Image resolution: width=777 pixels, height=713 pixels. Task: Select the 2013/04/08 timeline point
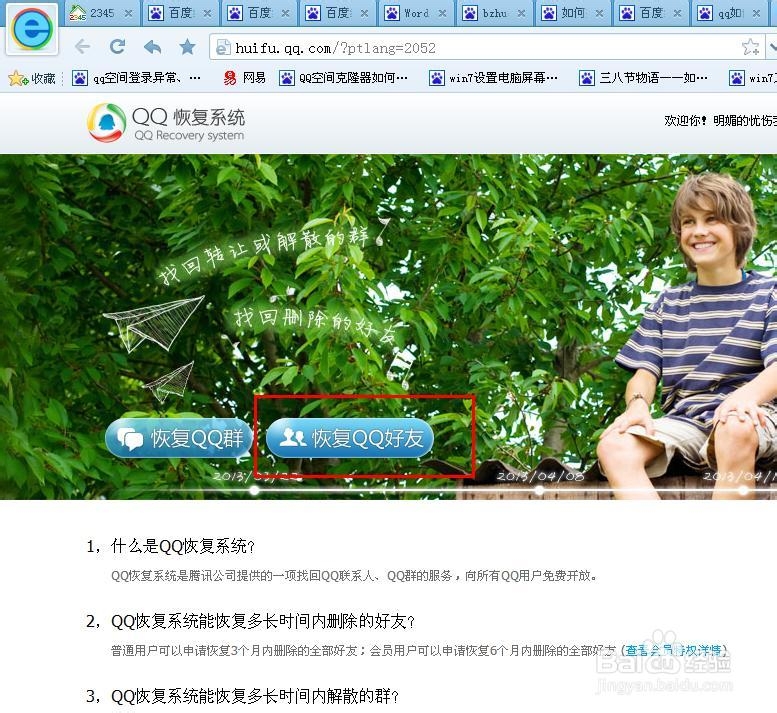539,490
